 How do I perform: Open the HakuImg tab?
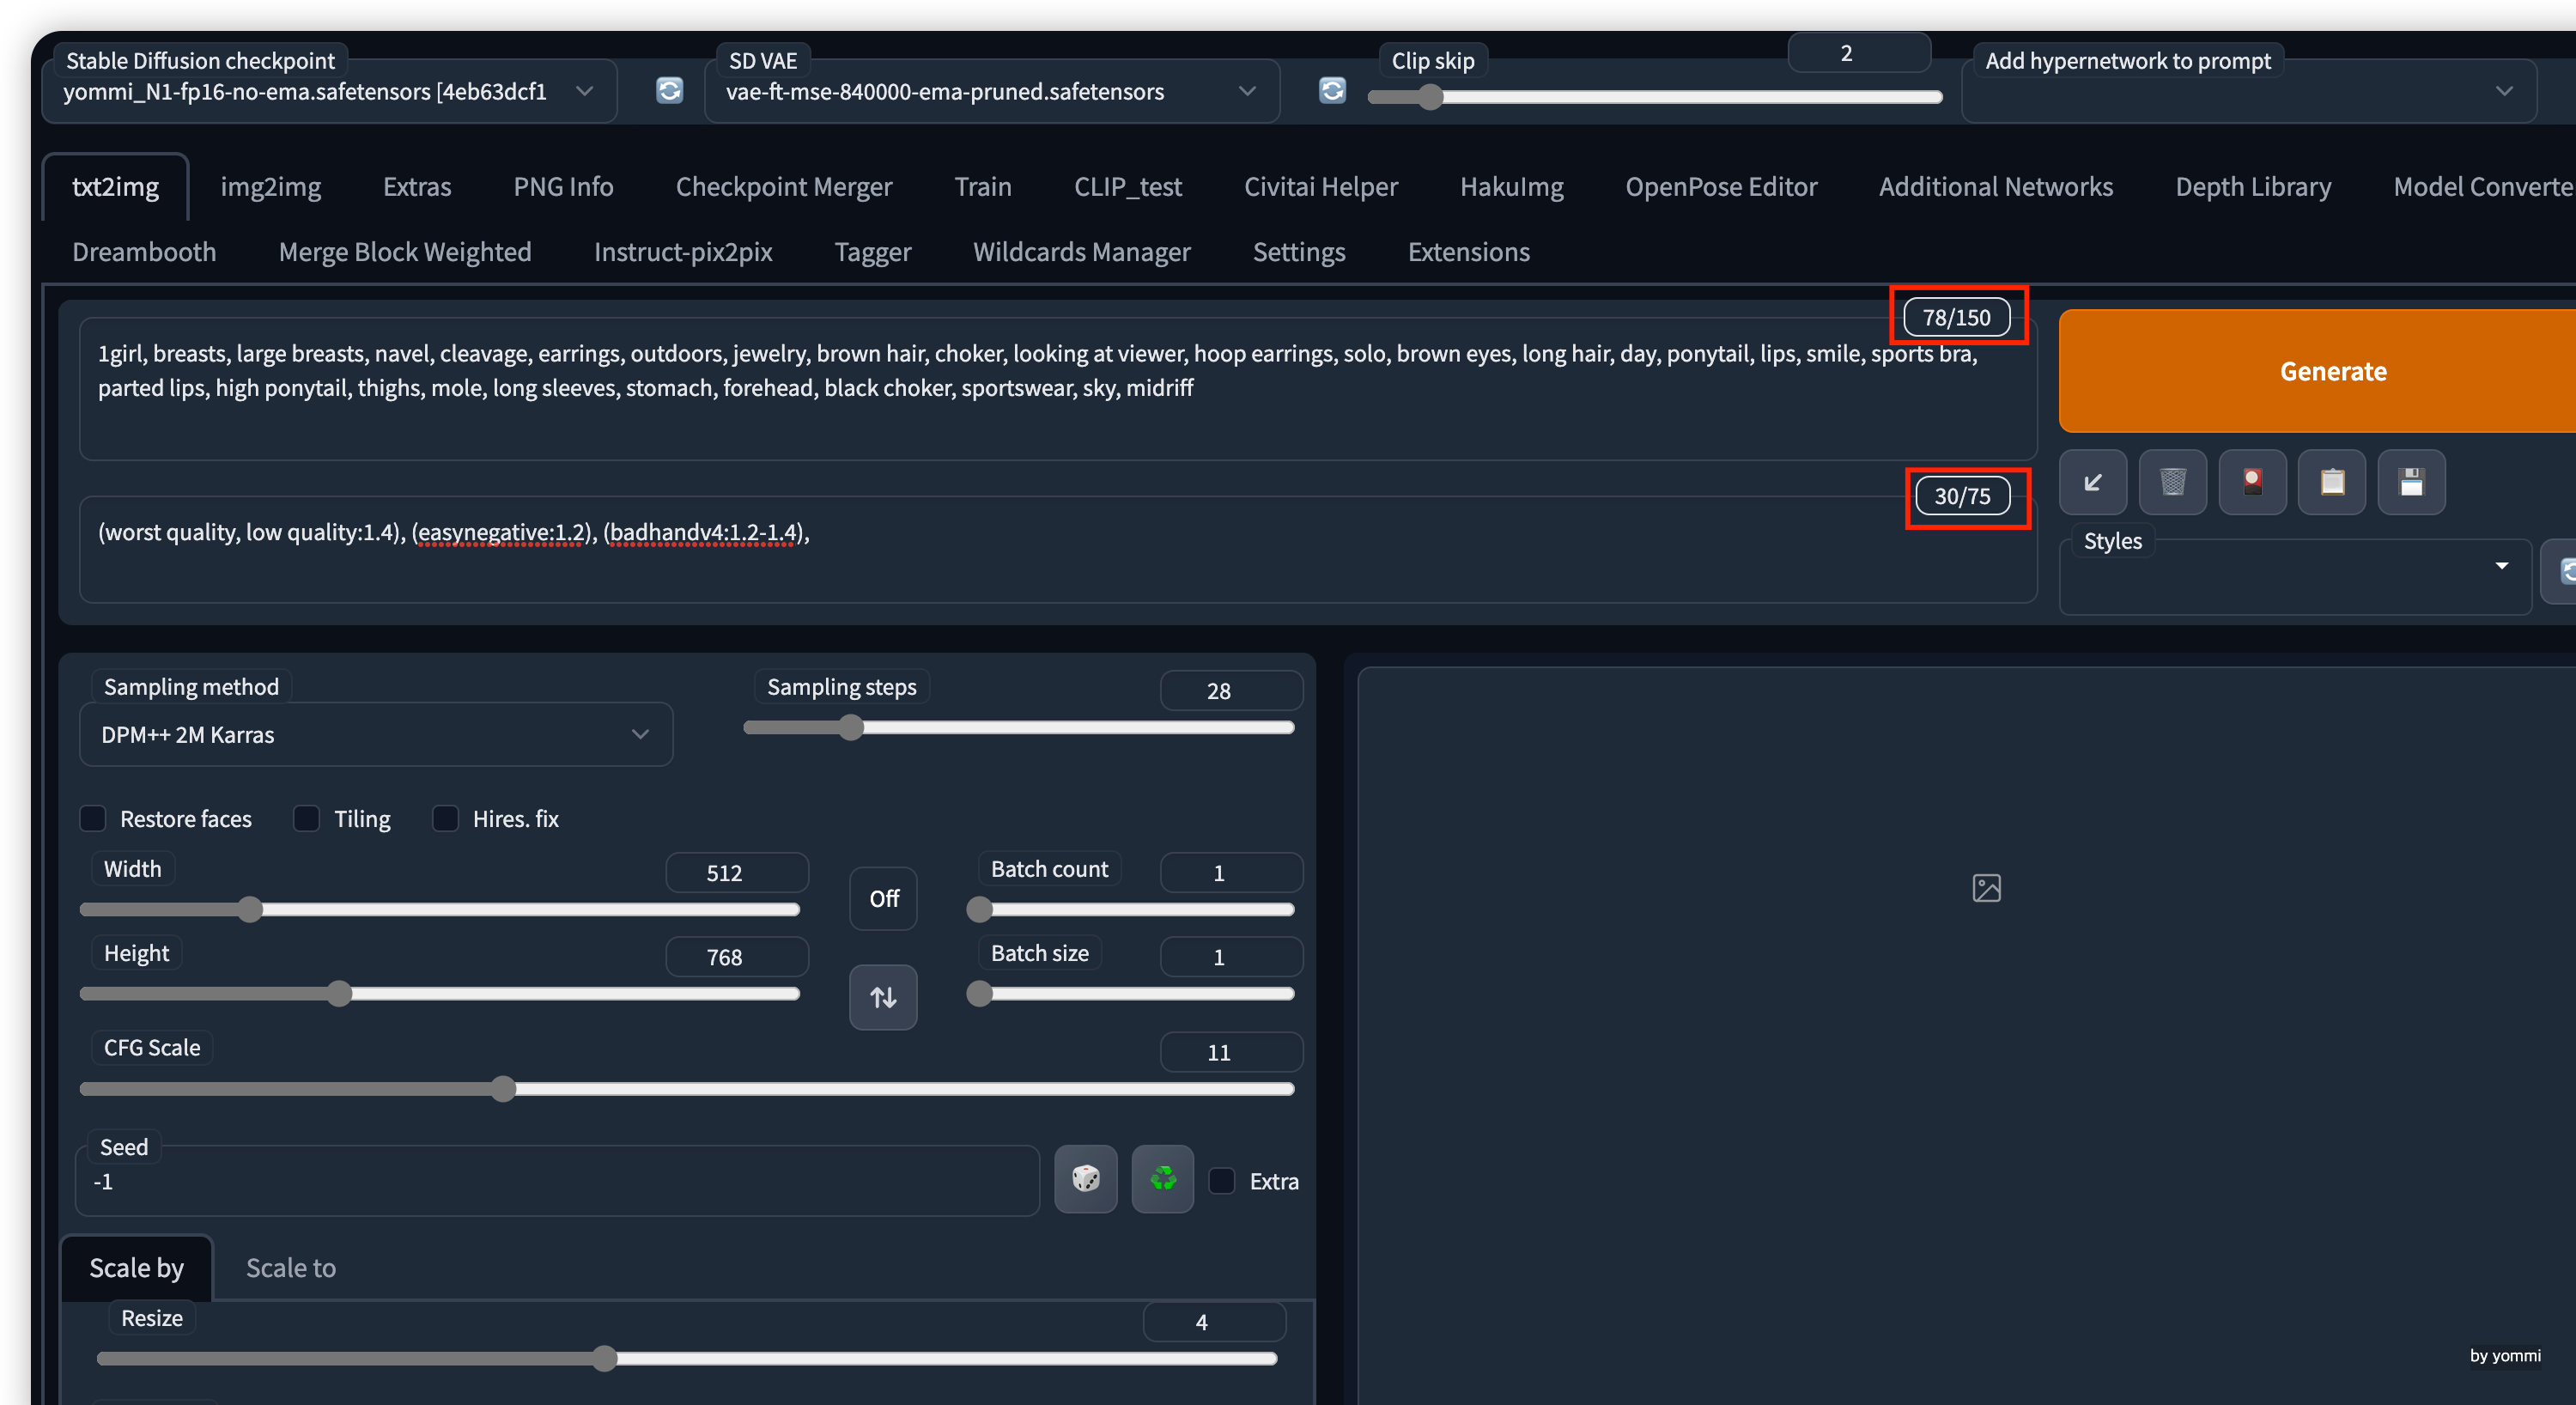click(x=1511, y=187)
